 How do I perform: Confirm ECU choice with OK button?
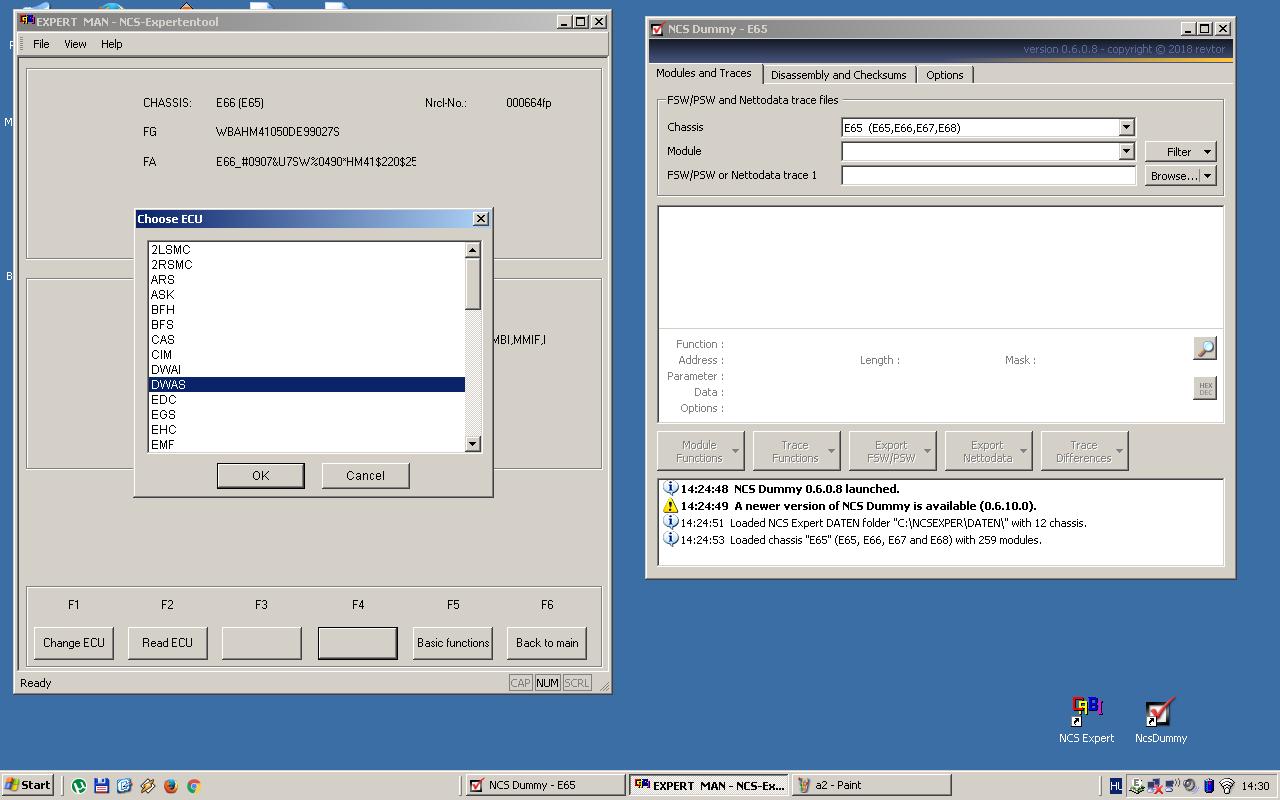[261, 475]
